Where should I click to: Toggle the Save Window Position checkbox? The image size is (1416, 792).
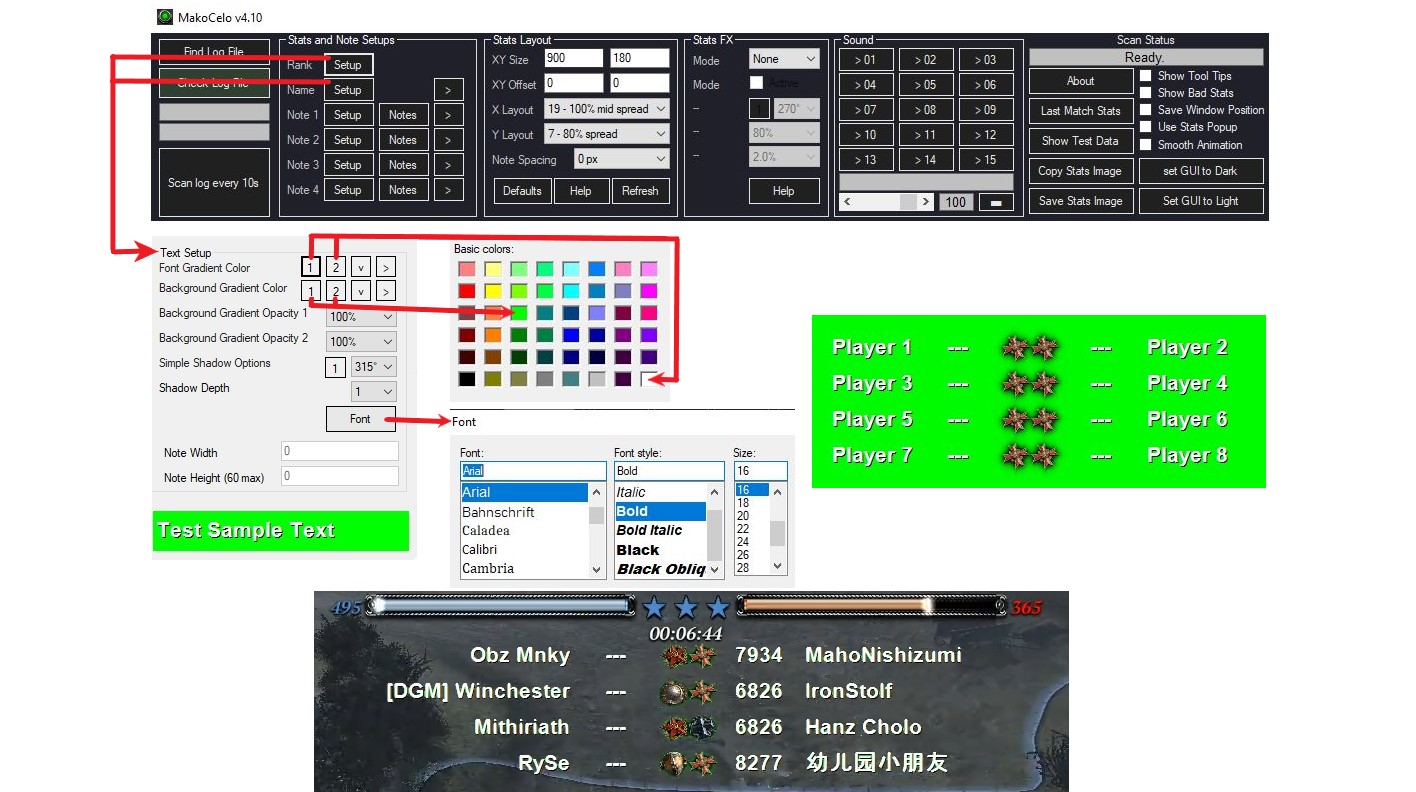pos(1146,110)
